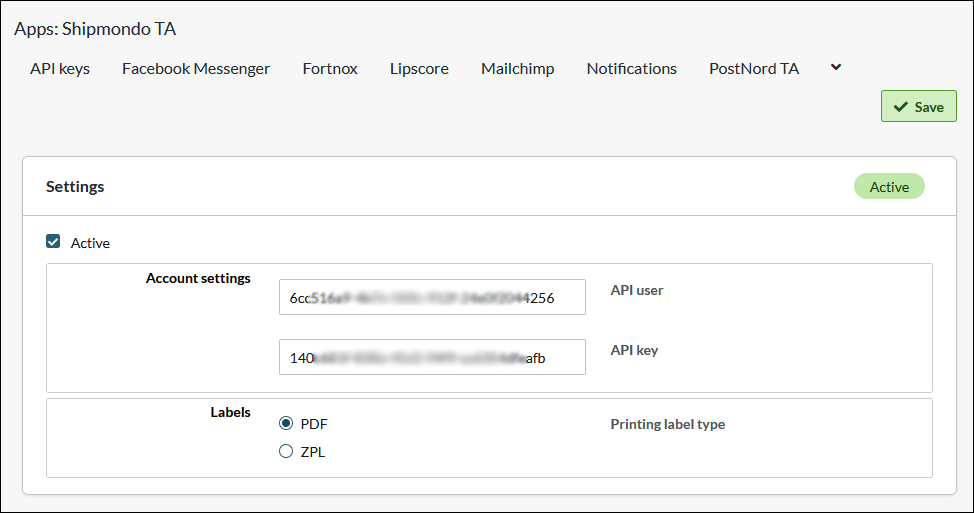Click the Settings panel heading

75,187
